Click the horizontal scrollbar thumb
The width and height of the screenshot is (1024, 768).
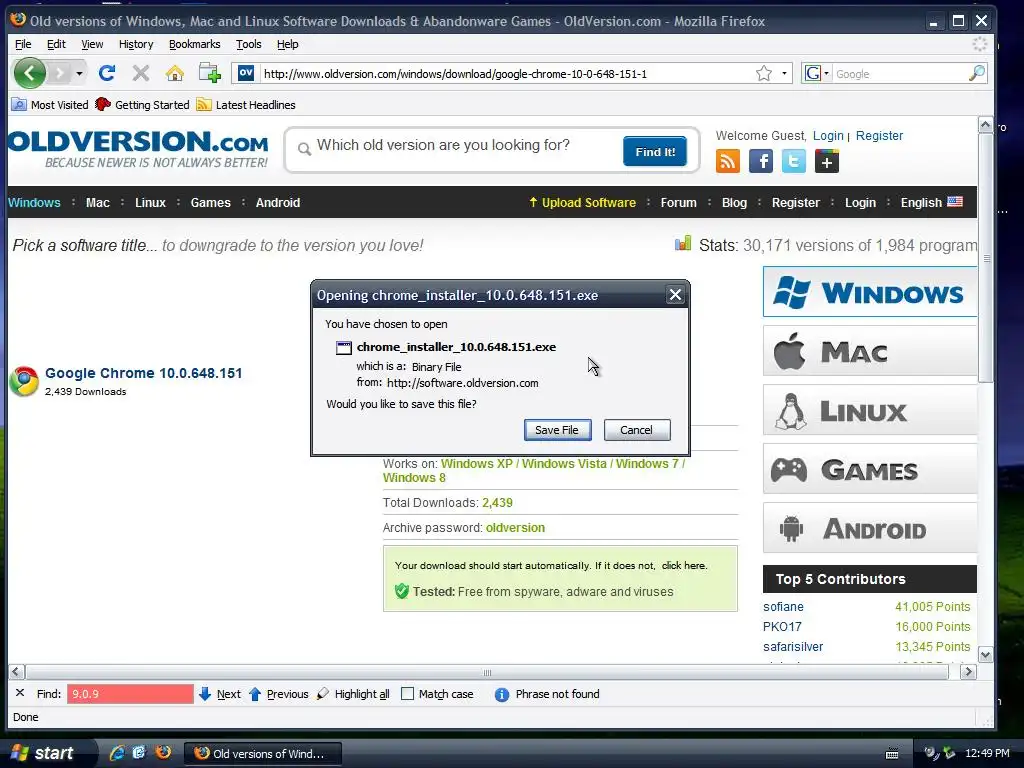(x=487, y=672)
